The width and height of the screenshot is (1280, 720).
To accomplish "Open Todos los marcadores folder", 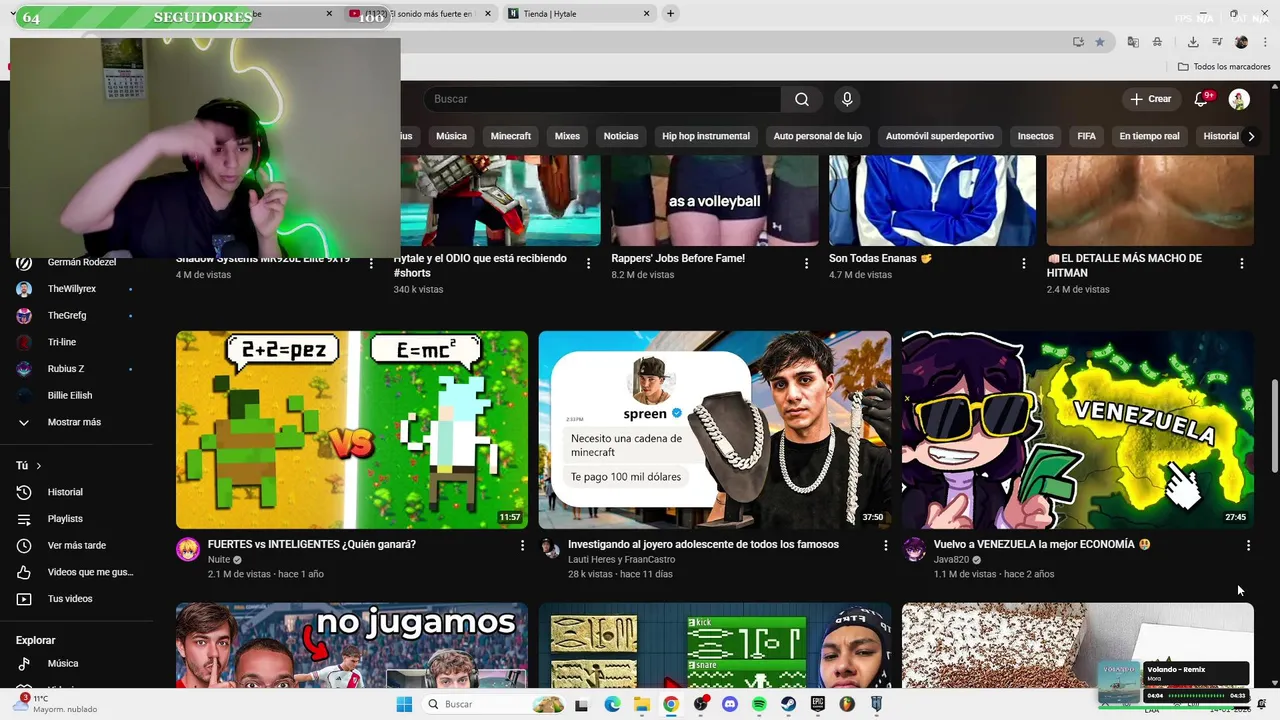I will click(1224, 67).
